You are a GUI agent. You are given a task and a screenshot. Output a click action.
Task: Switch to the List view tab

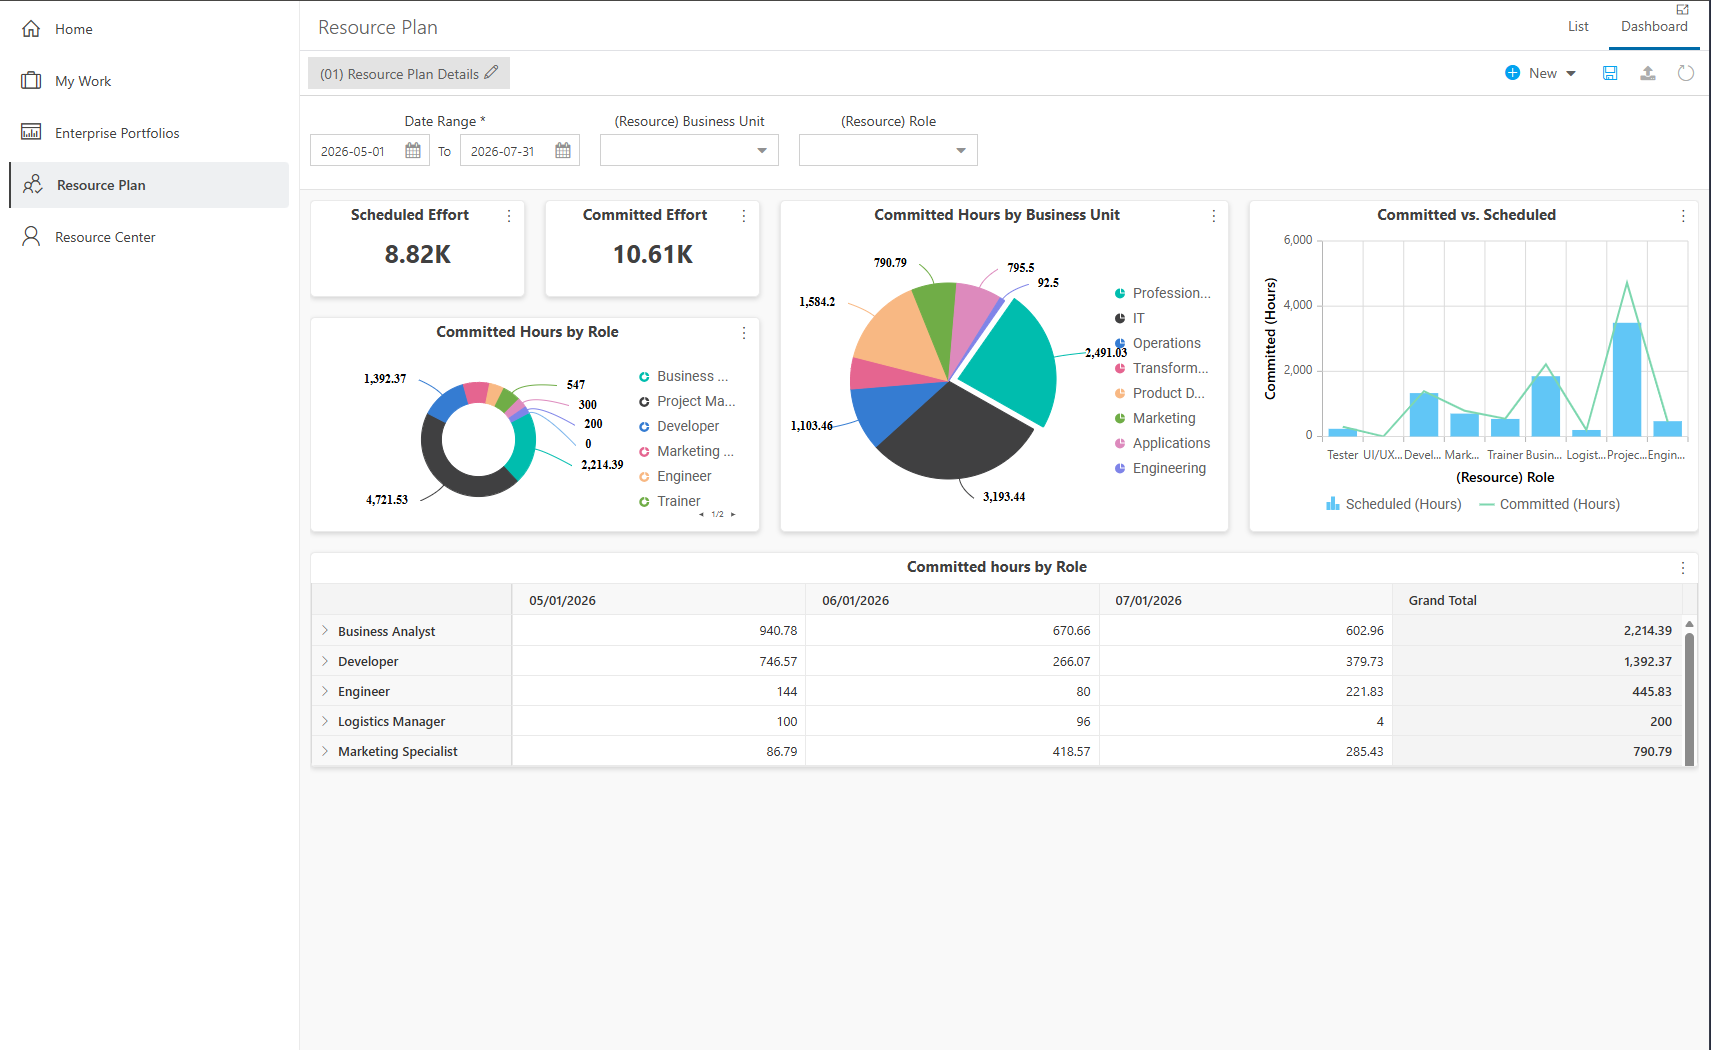click(1578, 27)
